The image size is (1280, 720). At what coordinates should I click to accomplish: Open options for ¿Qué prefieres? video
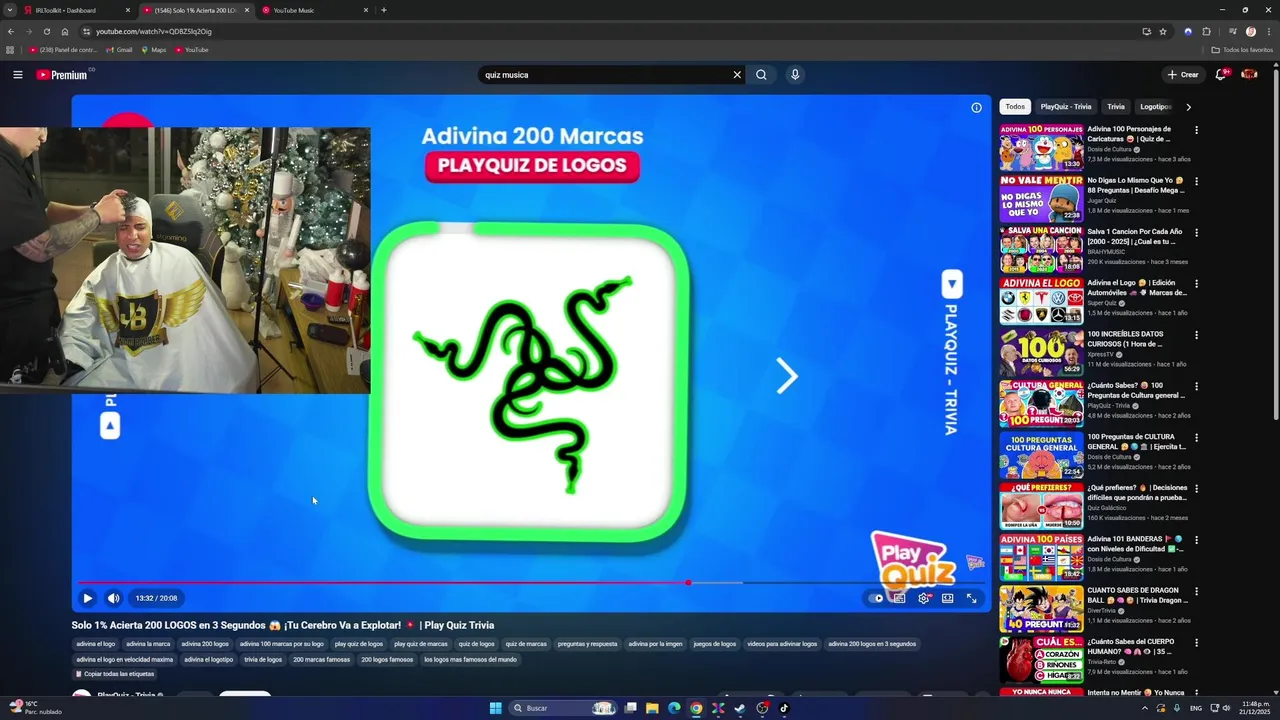[1196, 489]
